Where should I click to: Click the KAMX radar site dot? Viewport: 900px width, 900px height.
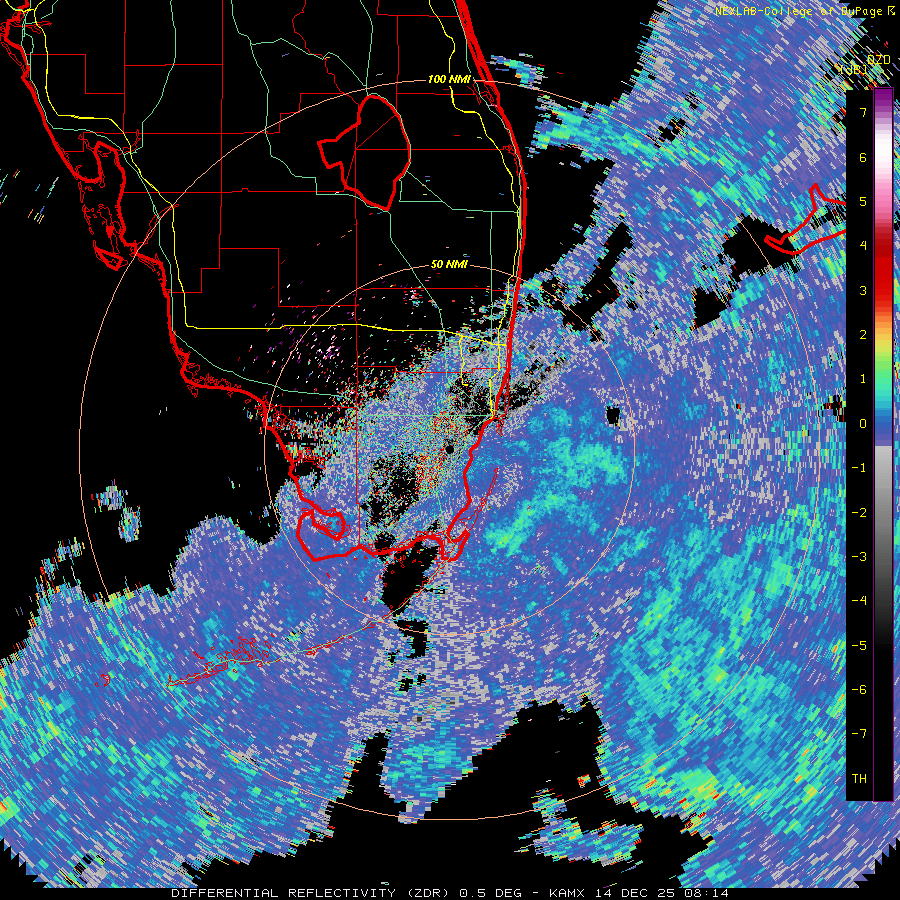point(449,449)
